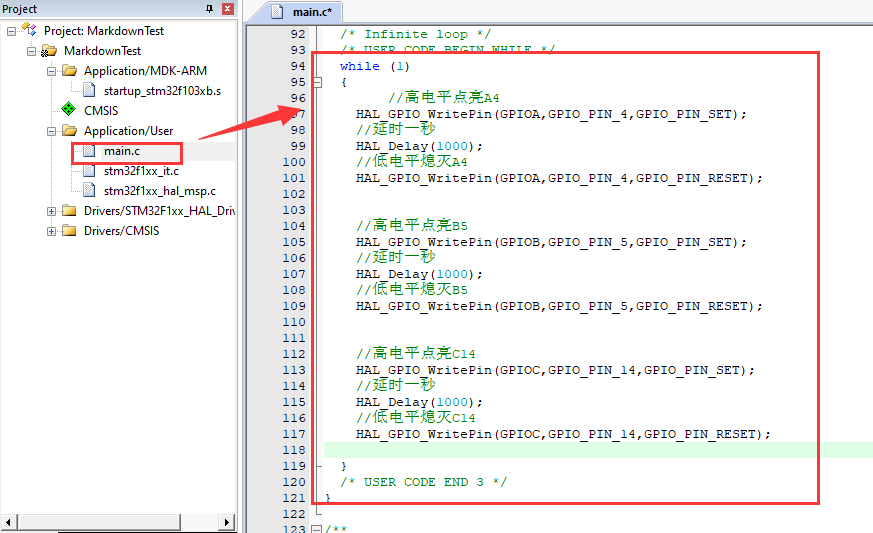Click the //低电平熄灭C14 comment on line 116

(x=415, y=418)
